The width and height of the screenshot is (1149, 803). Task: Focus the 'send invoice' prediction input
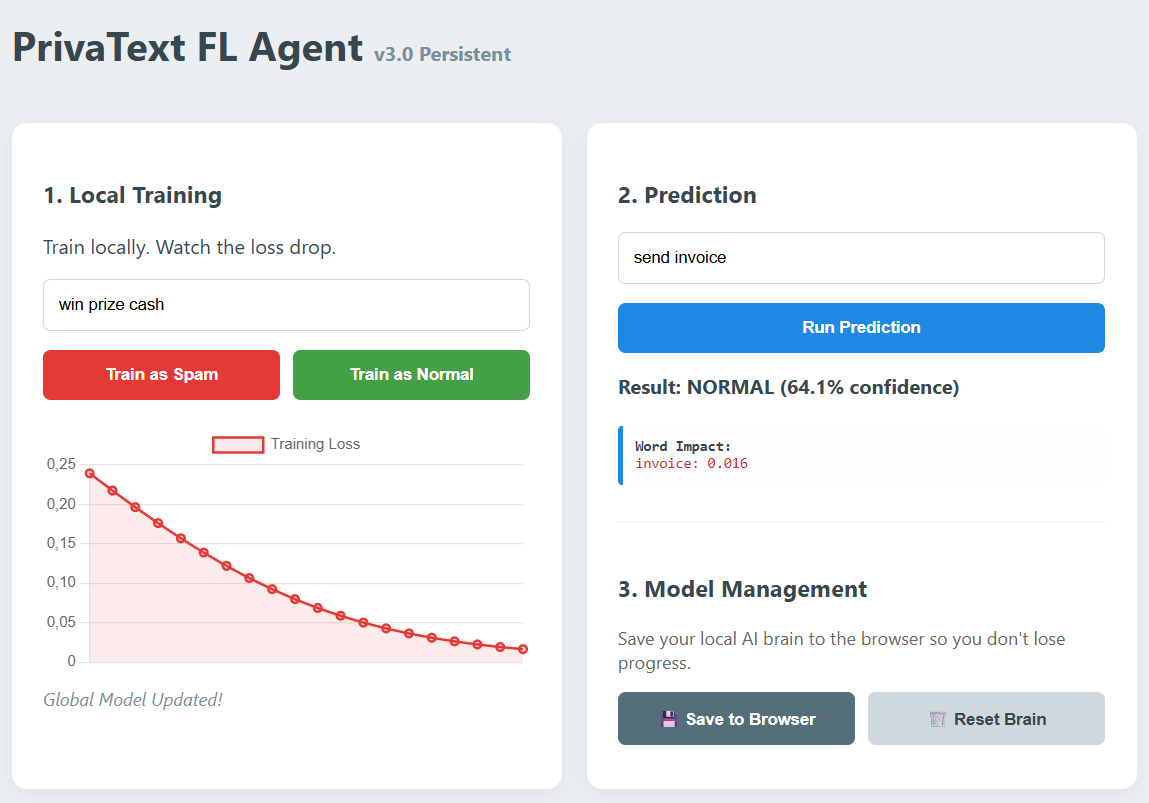pyautogui.click(x=861, y=258)
